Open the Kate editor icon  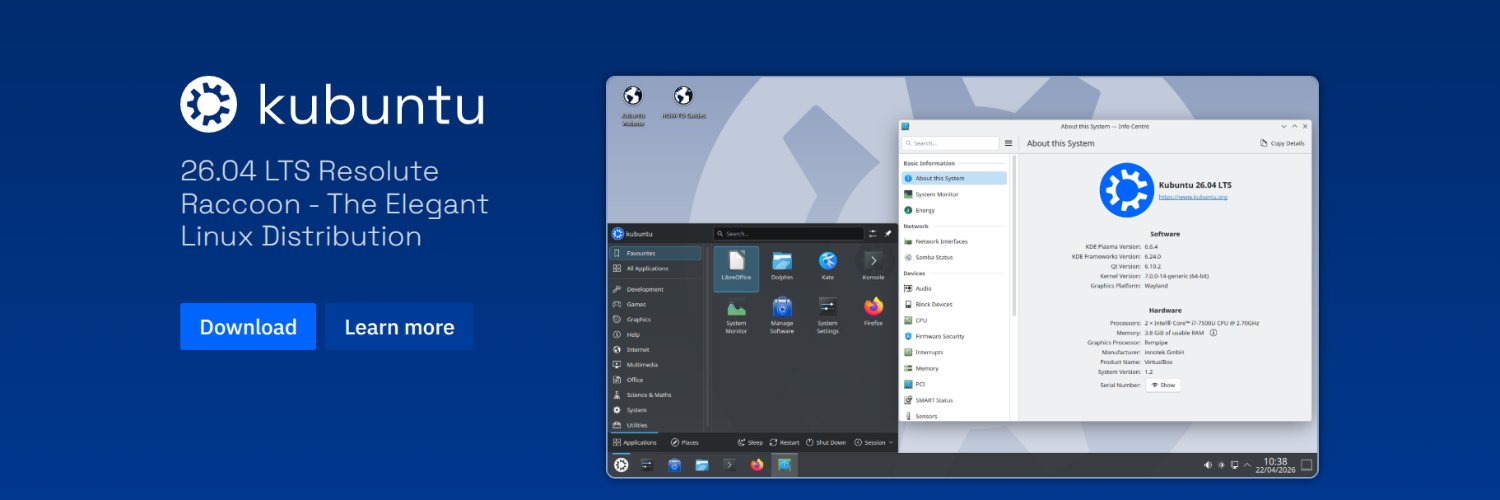pyautogui.click(x=828, y=268)
